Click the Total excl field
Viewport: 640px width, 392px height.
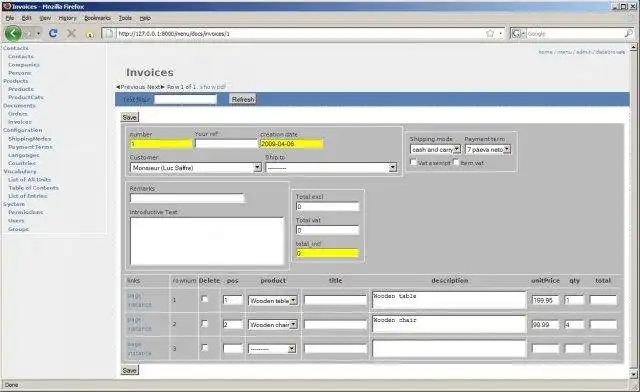[x=327, y=207]
